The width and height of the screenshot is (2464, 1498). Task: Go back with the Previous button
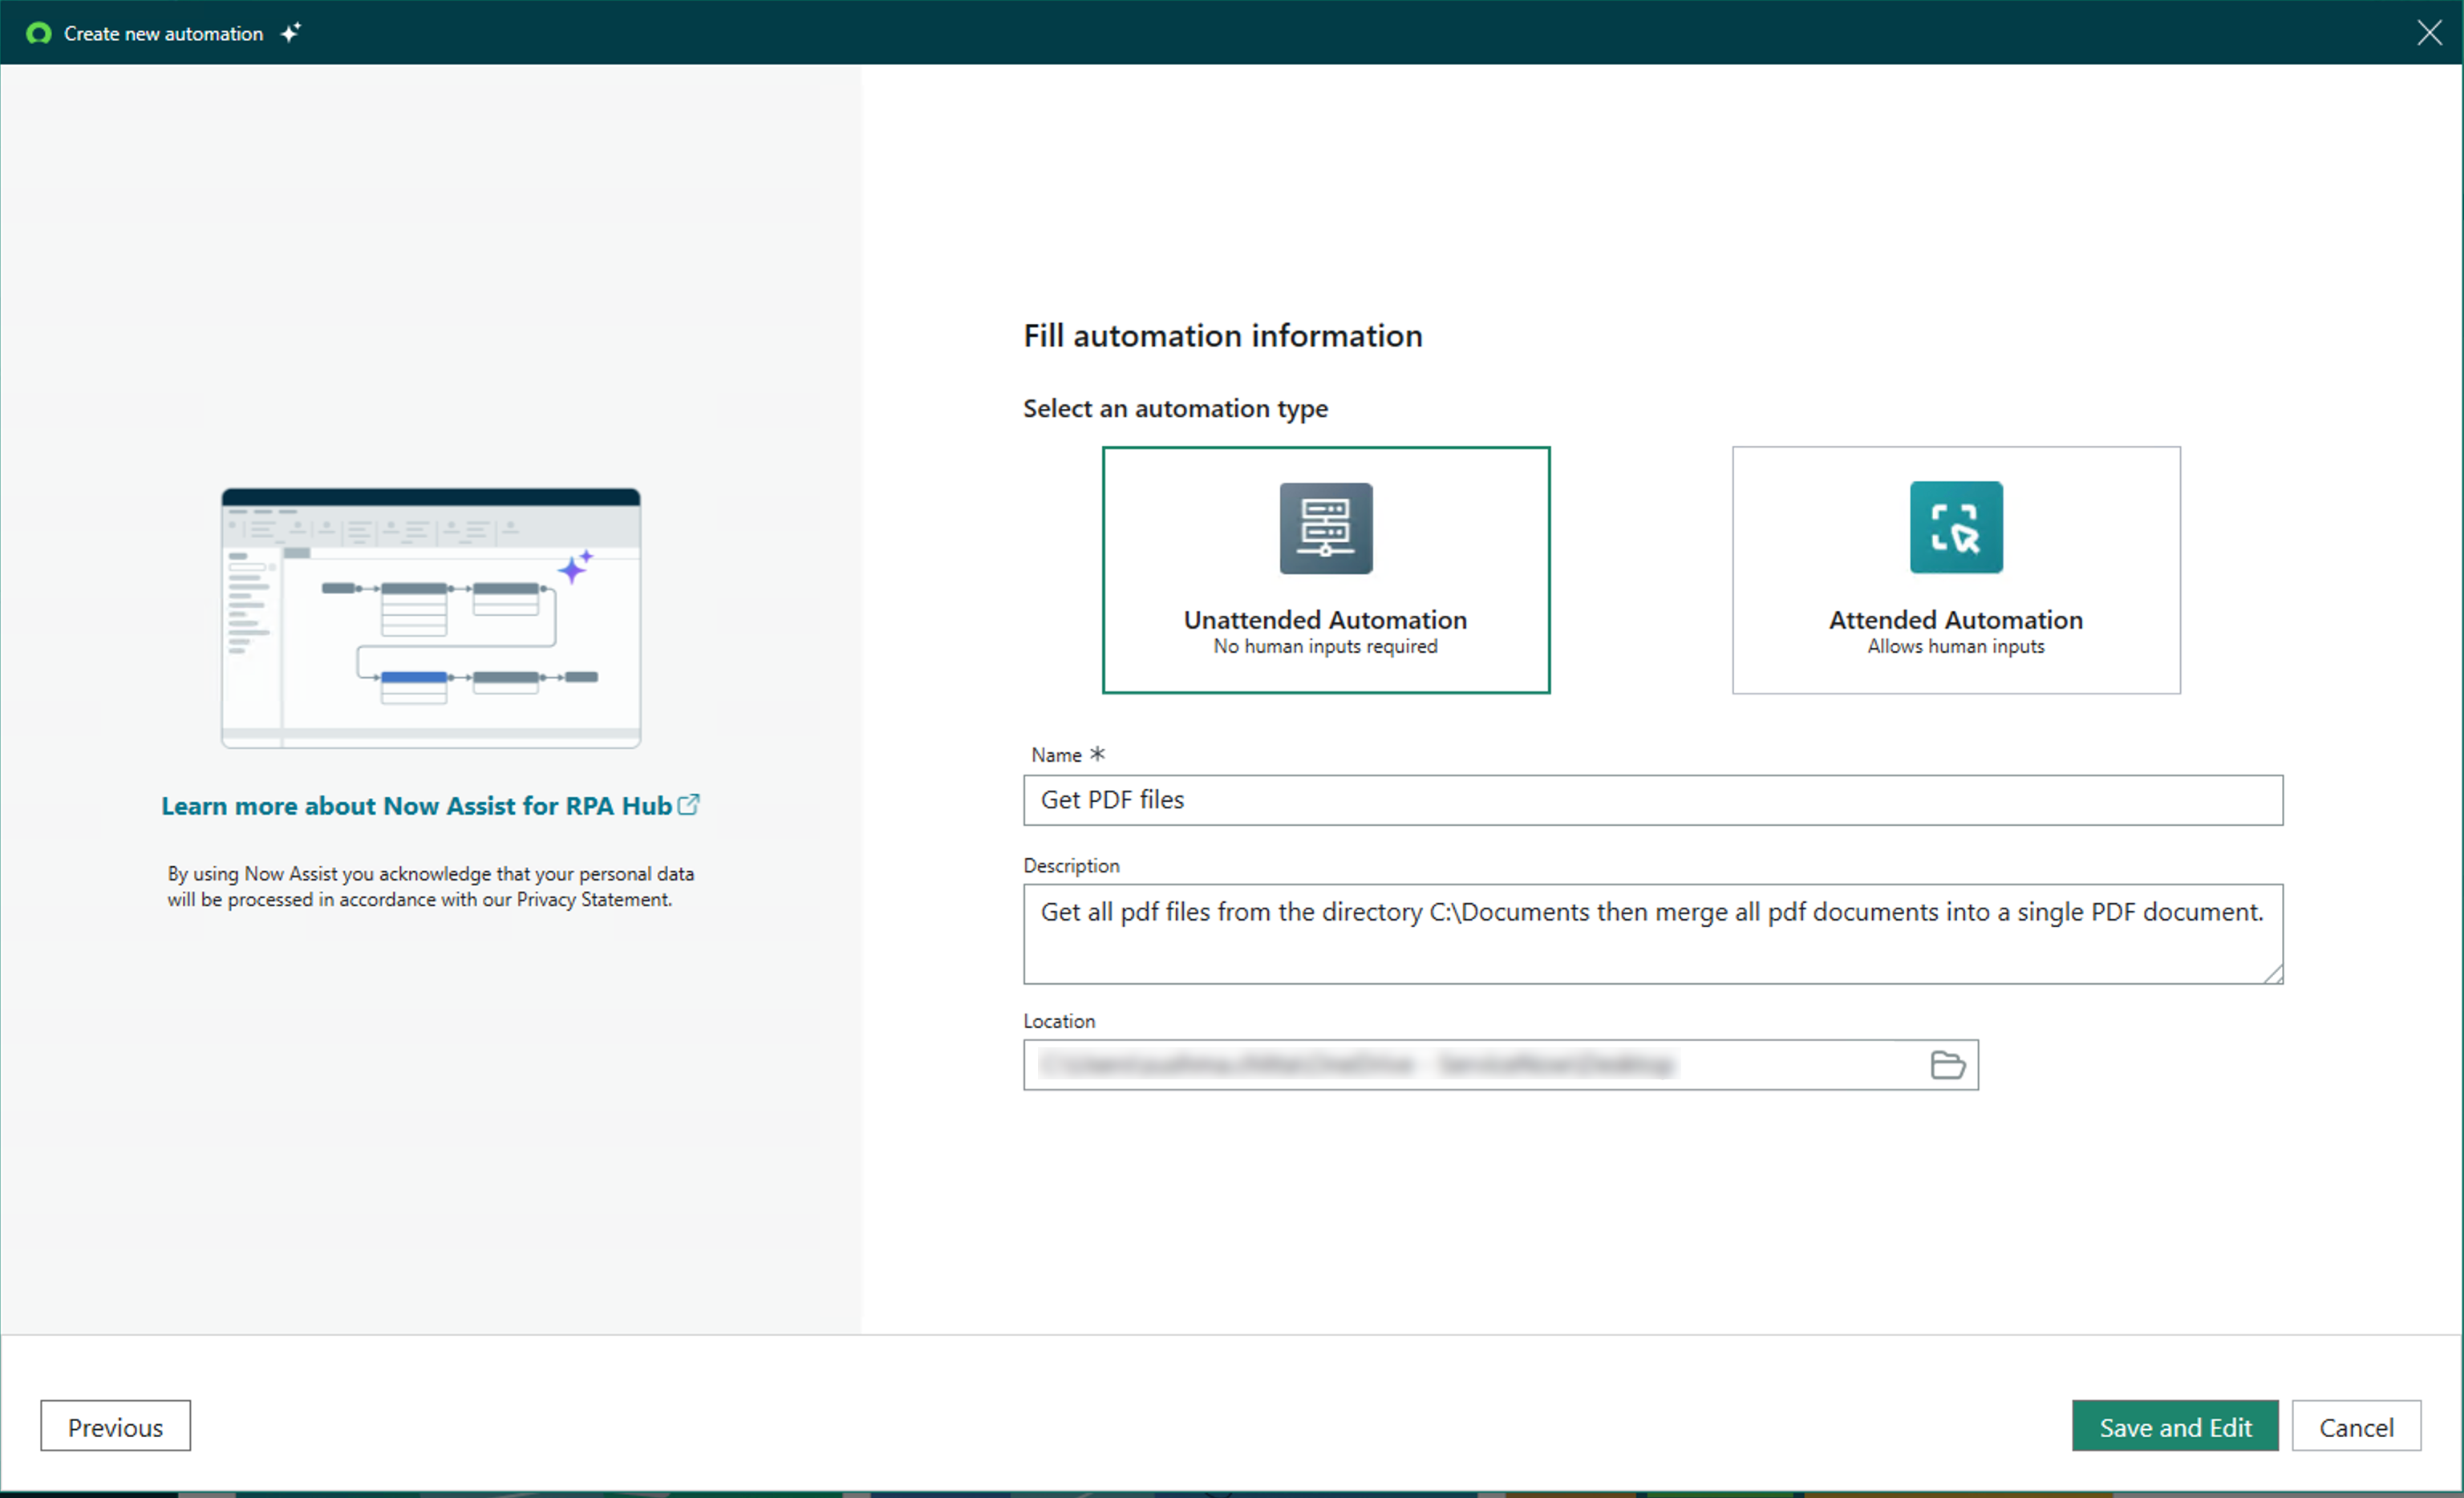point(115,1426)
